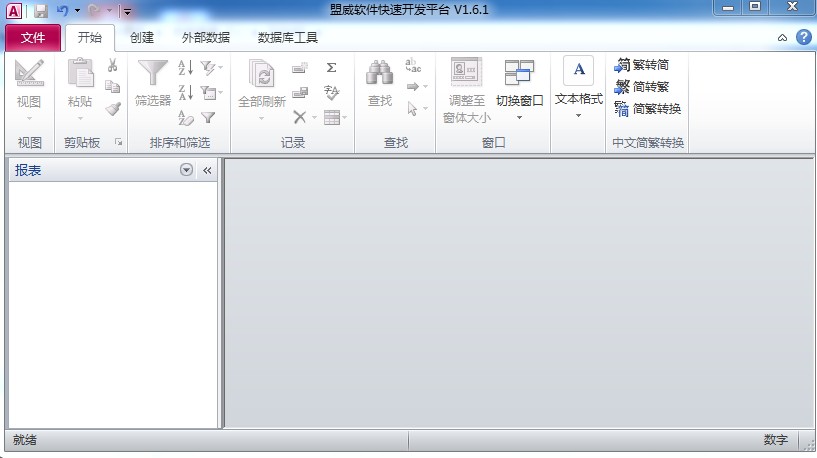Open the 文本格式 text formatting menu

(578, 87)
